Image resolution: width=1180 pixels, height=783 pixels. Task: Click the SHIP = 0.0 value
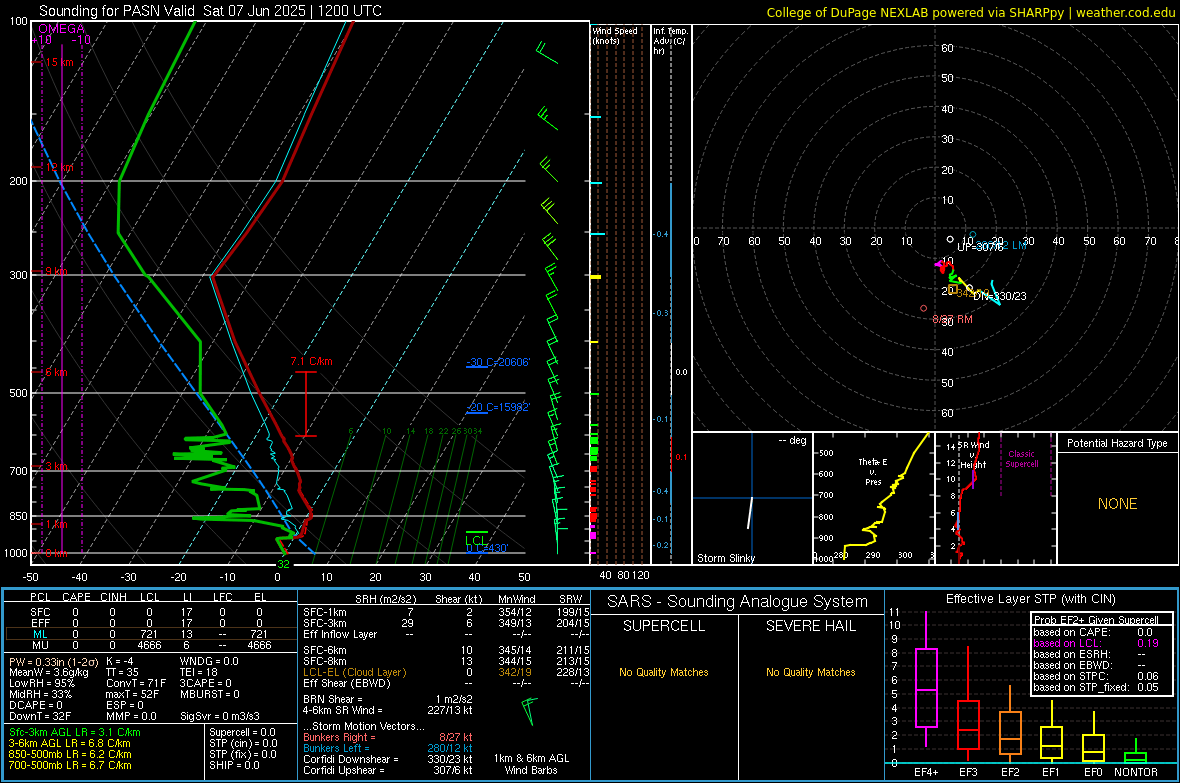click(234, 765)
